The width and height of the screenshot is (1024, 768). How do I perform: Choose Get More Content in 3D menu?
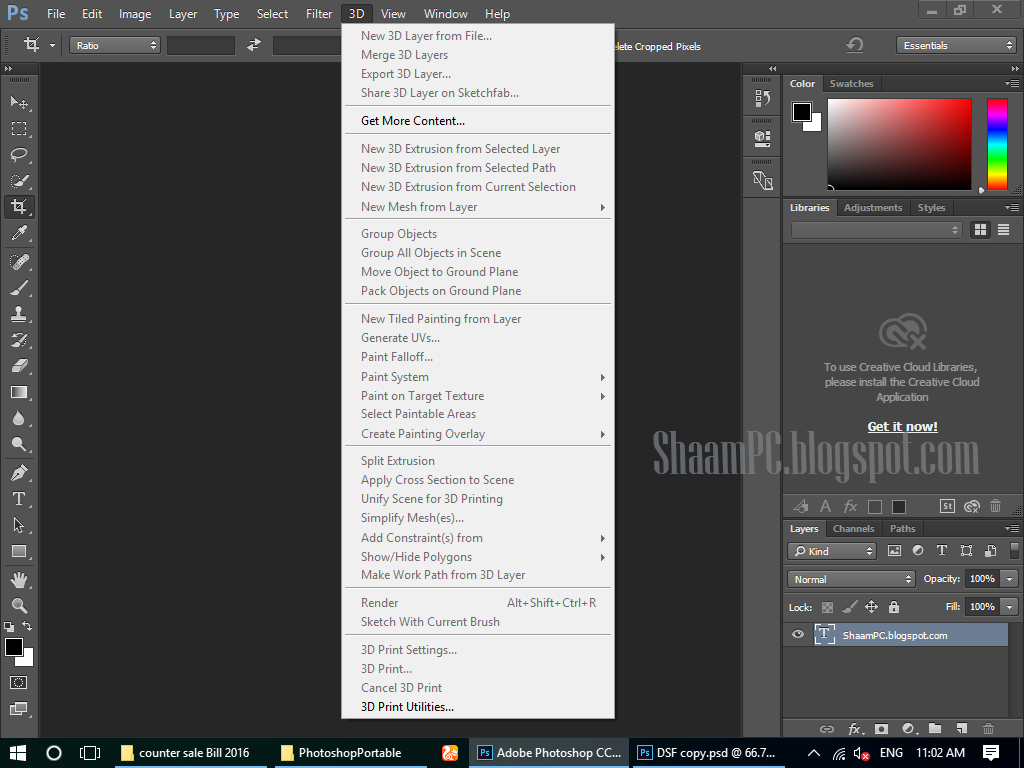point(413,121)
